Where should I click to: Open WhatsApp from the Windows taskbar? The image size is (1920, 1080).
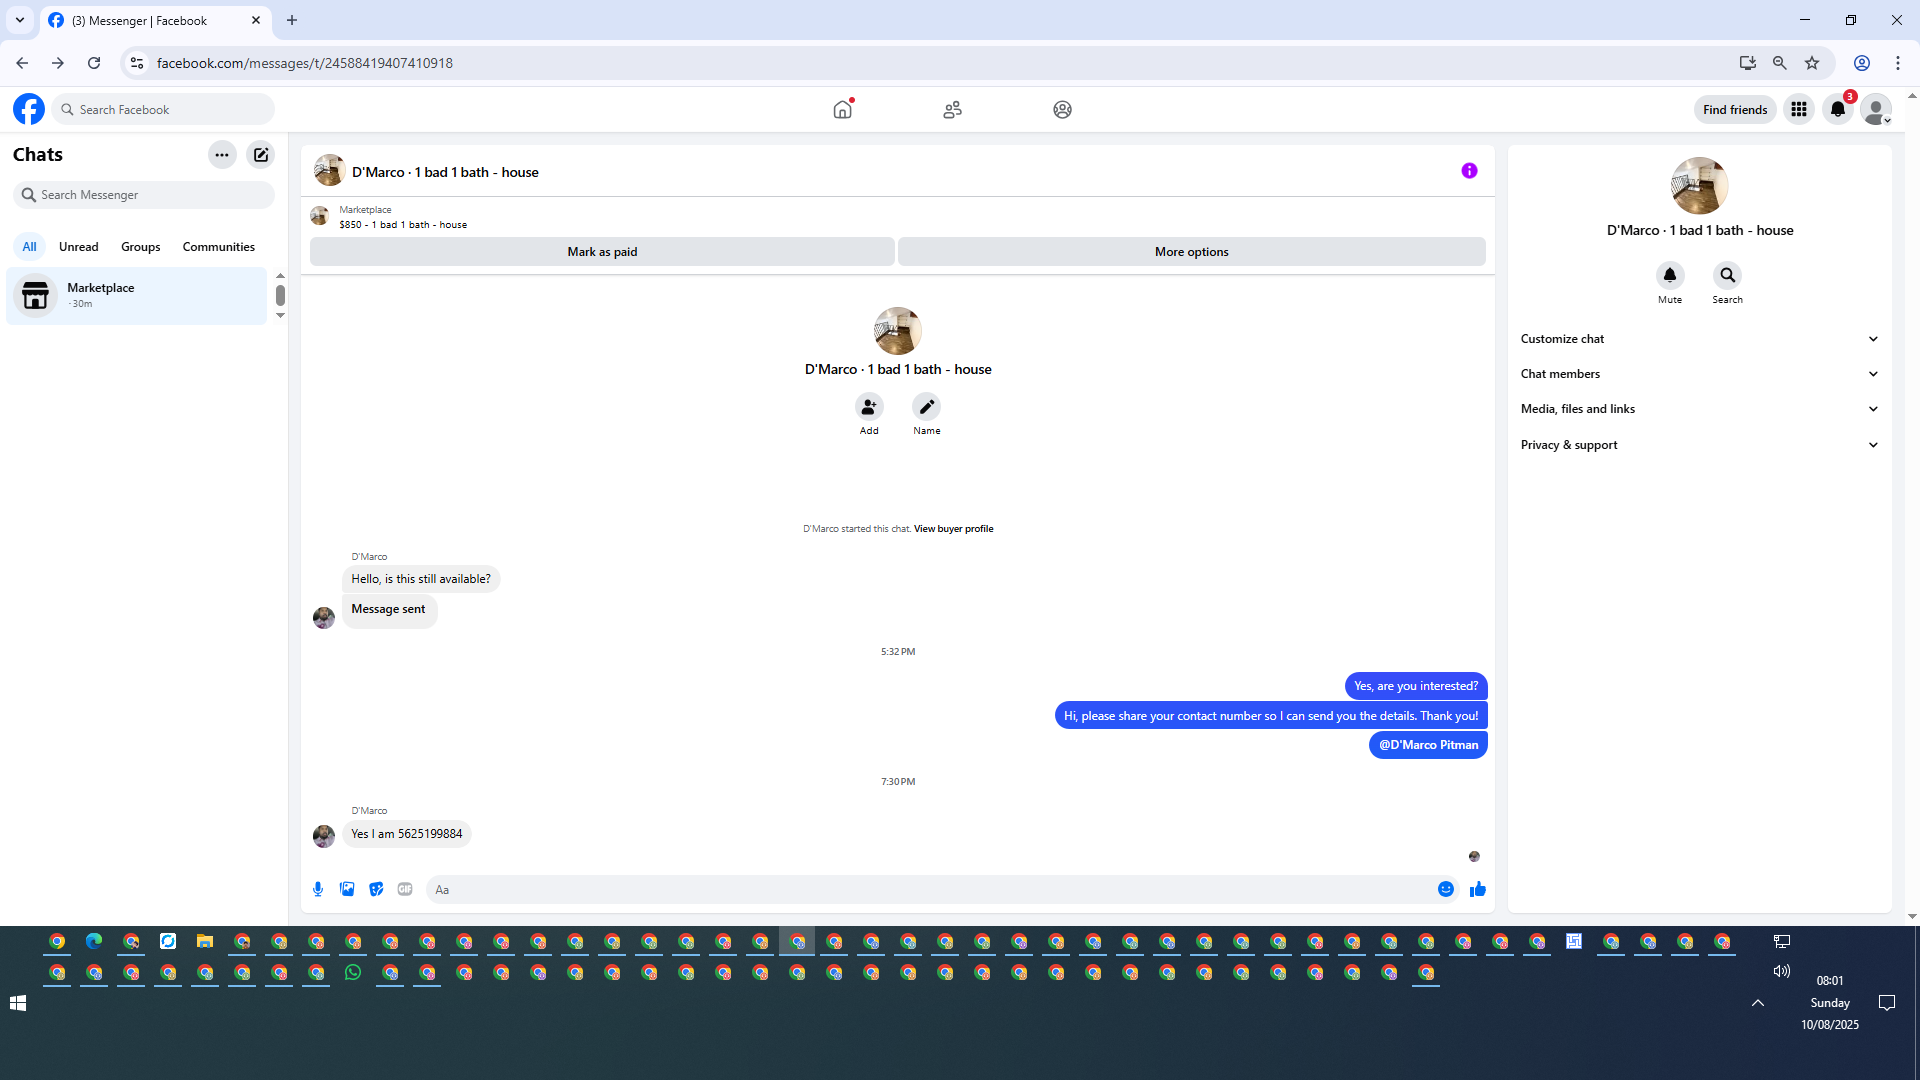point(353,973)
